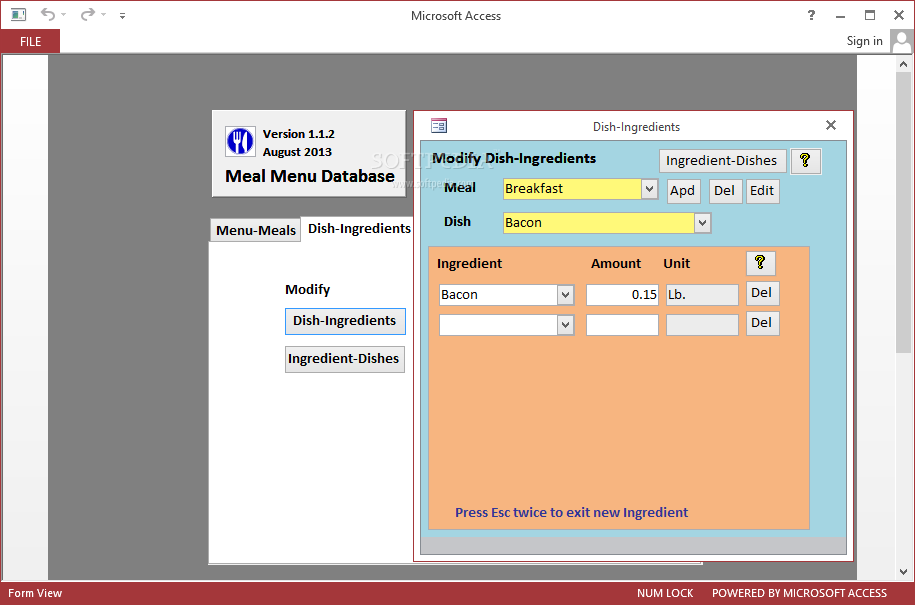
Task: Open the FILE menu tab
Action: [x=30, y=41]
